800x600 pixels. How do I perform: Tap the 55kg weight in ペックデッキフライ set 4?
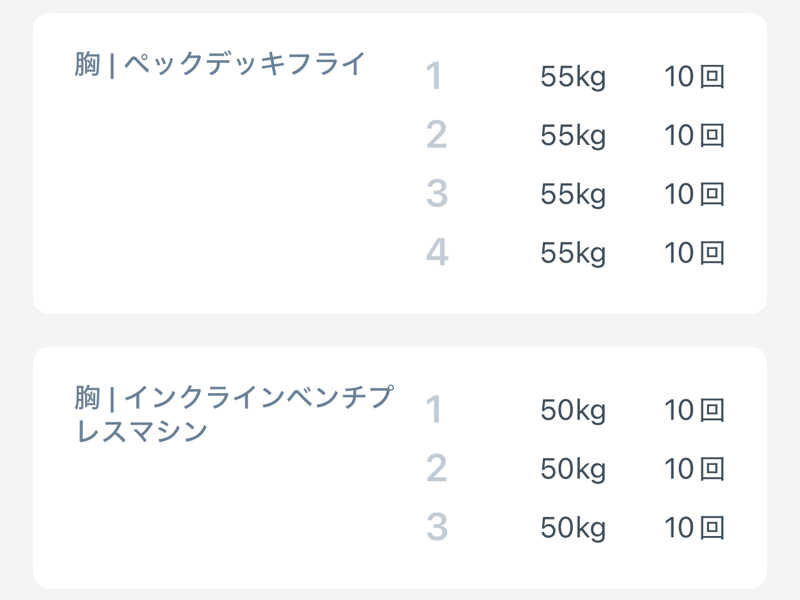(x=573, y=253)
